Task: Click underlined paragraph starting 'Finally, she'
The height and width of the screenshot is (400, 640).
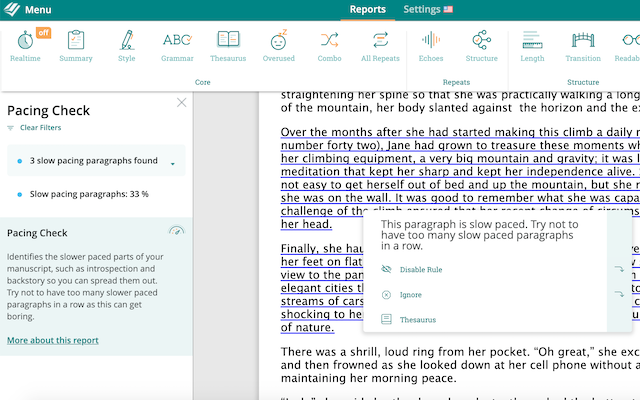Action: tap(322, 288)
